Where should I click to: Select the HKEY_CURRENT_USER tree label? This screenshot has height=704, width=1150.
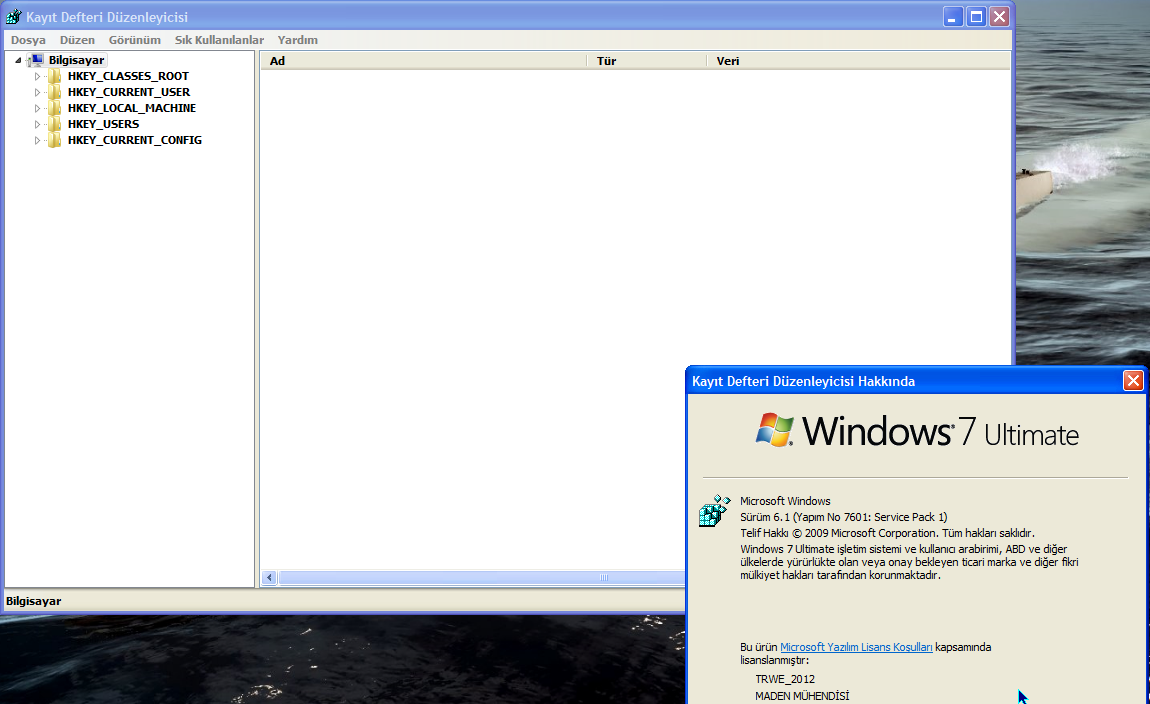(129, 92)
